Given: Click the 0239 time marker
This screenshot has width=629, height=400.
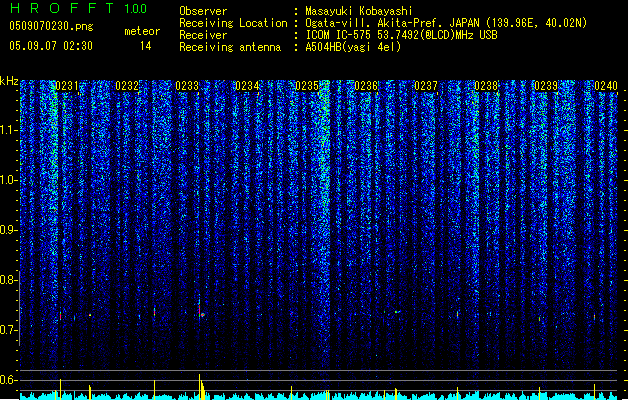Looking at the screenshot, I should (546, 86).
